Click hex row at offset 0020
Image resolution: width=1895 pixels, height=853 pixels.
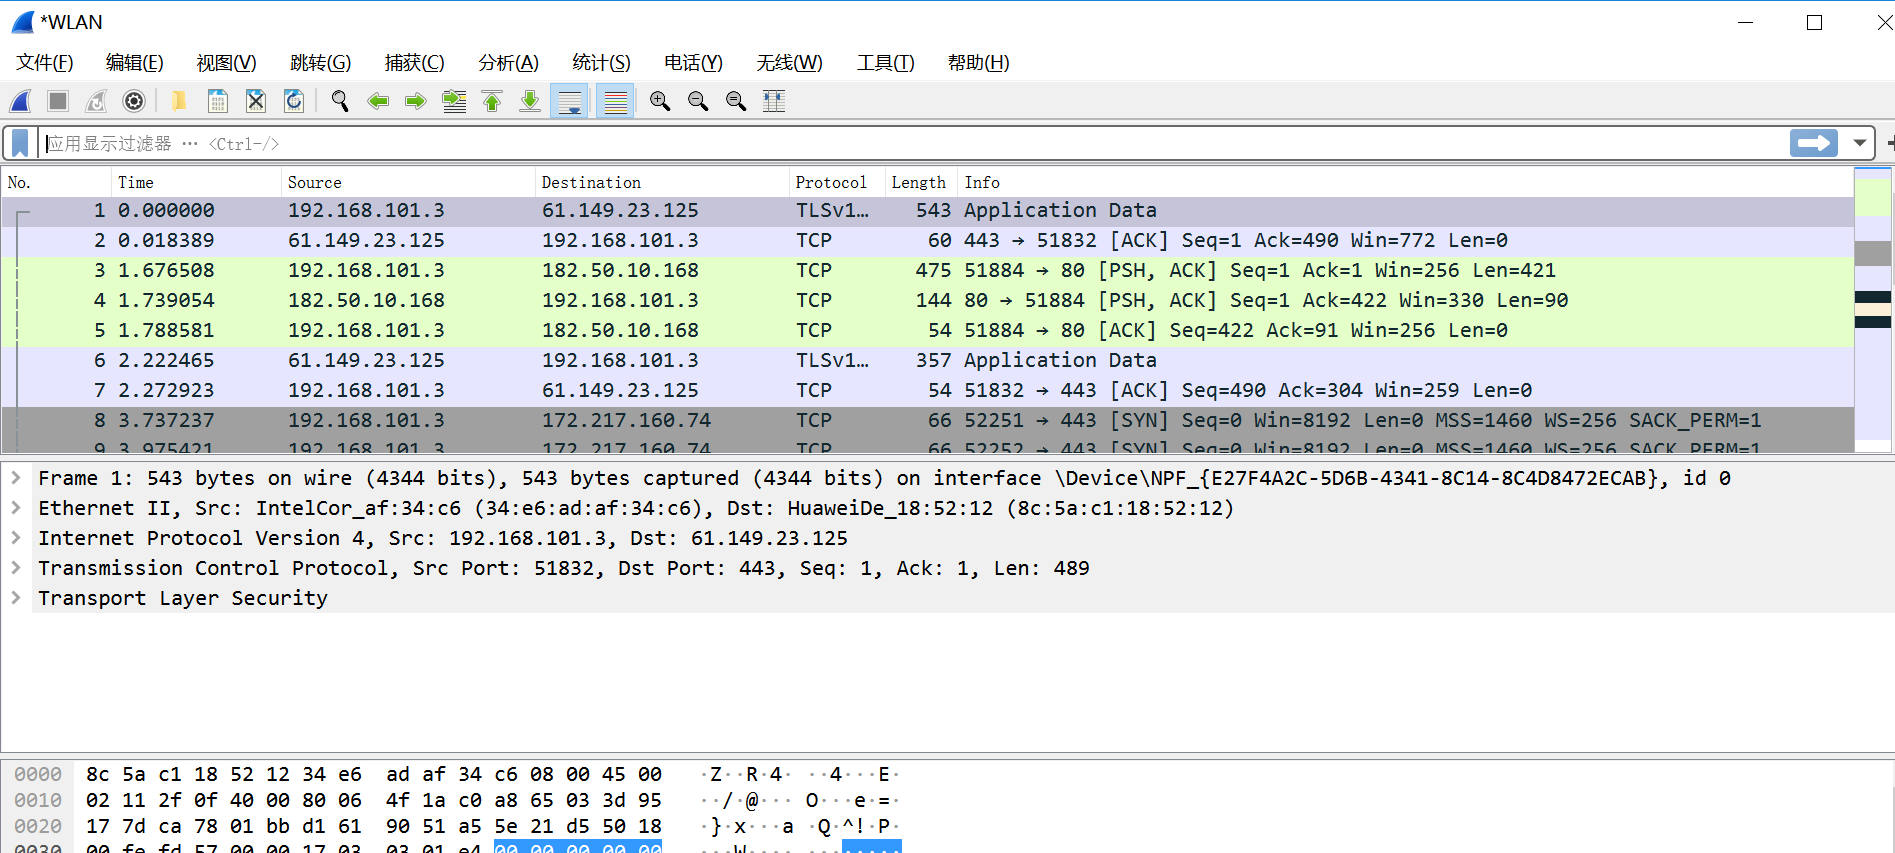[x=374, y=826]
